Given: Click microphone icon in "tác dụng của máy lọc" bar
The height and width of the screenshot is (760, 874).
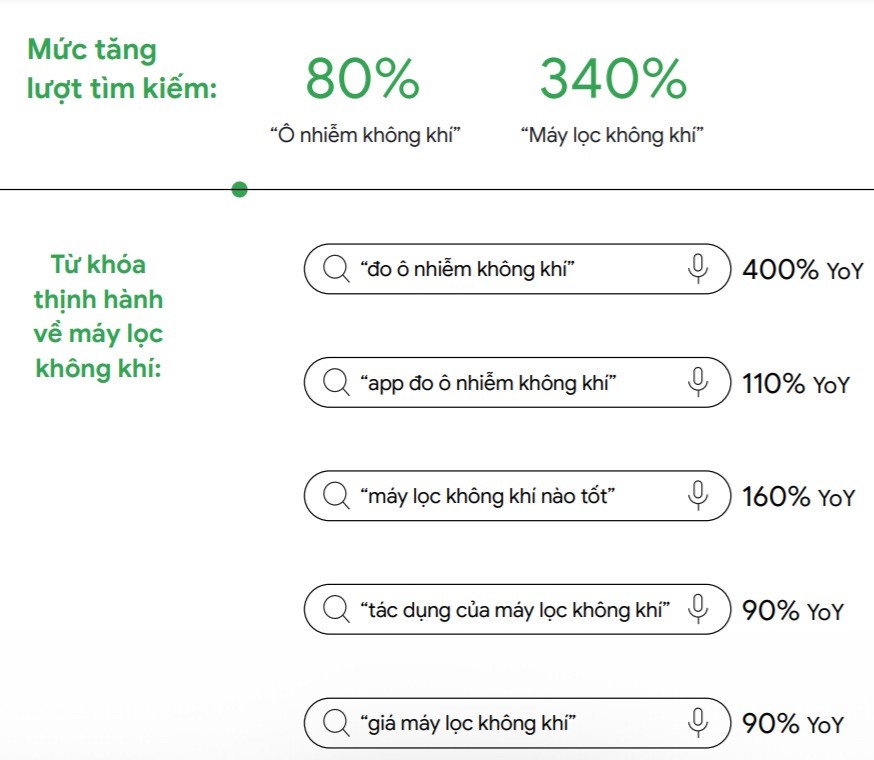Looking at the screenshot, I should coord(698,608).
